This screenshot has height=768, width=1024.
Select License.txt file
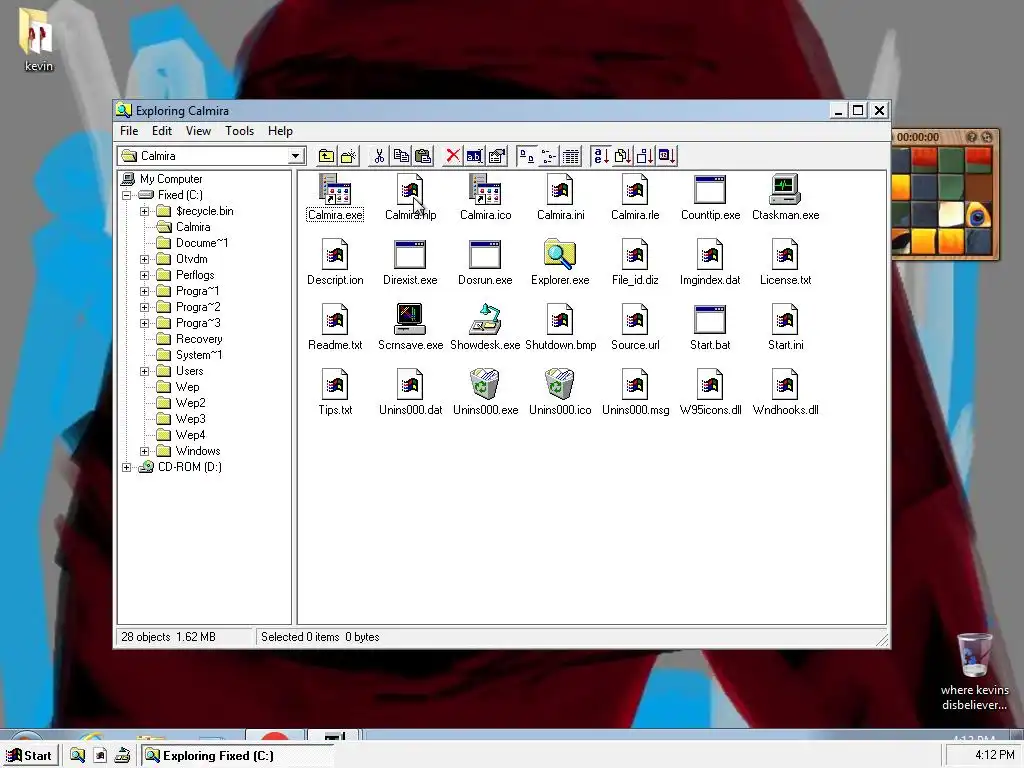click(785, 263)
